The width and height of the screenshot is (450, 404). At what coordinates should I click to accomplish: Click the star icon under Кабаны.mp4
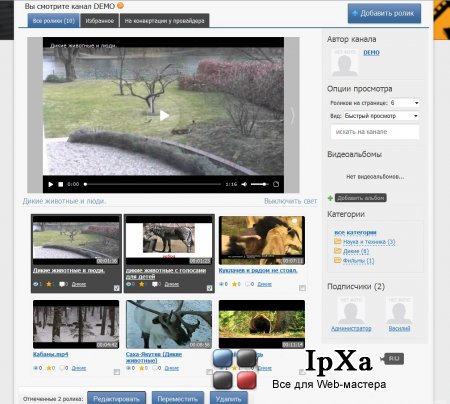click(x=49, y=368)
